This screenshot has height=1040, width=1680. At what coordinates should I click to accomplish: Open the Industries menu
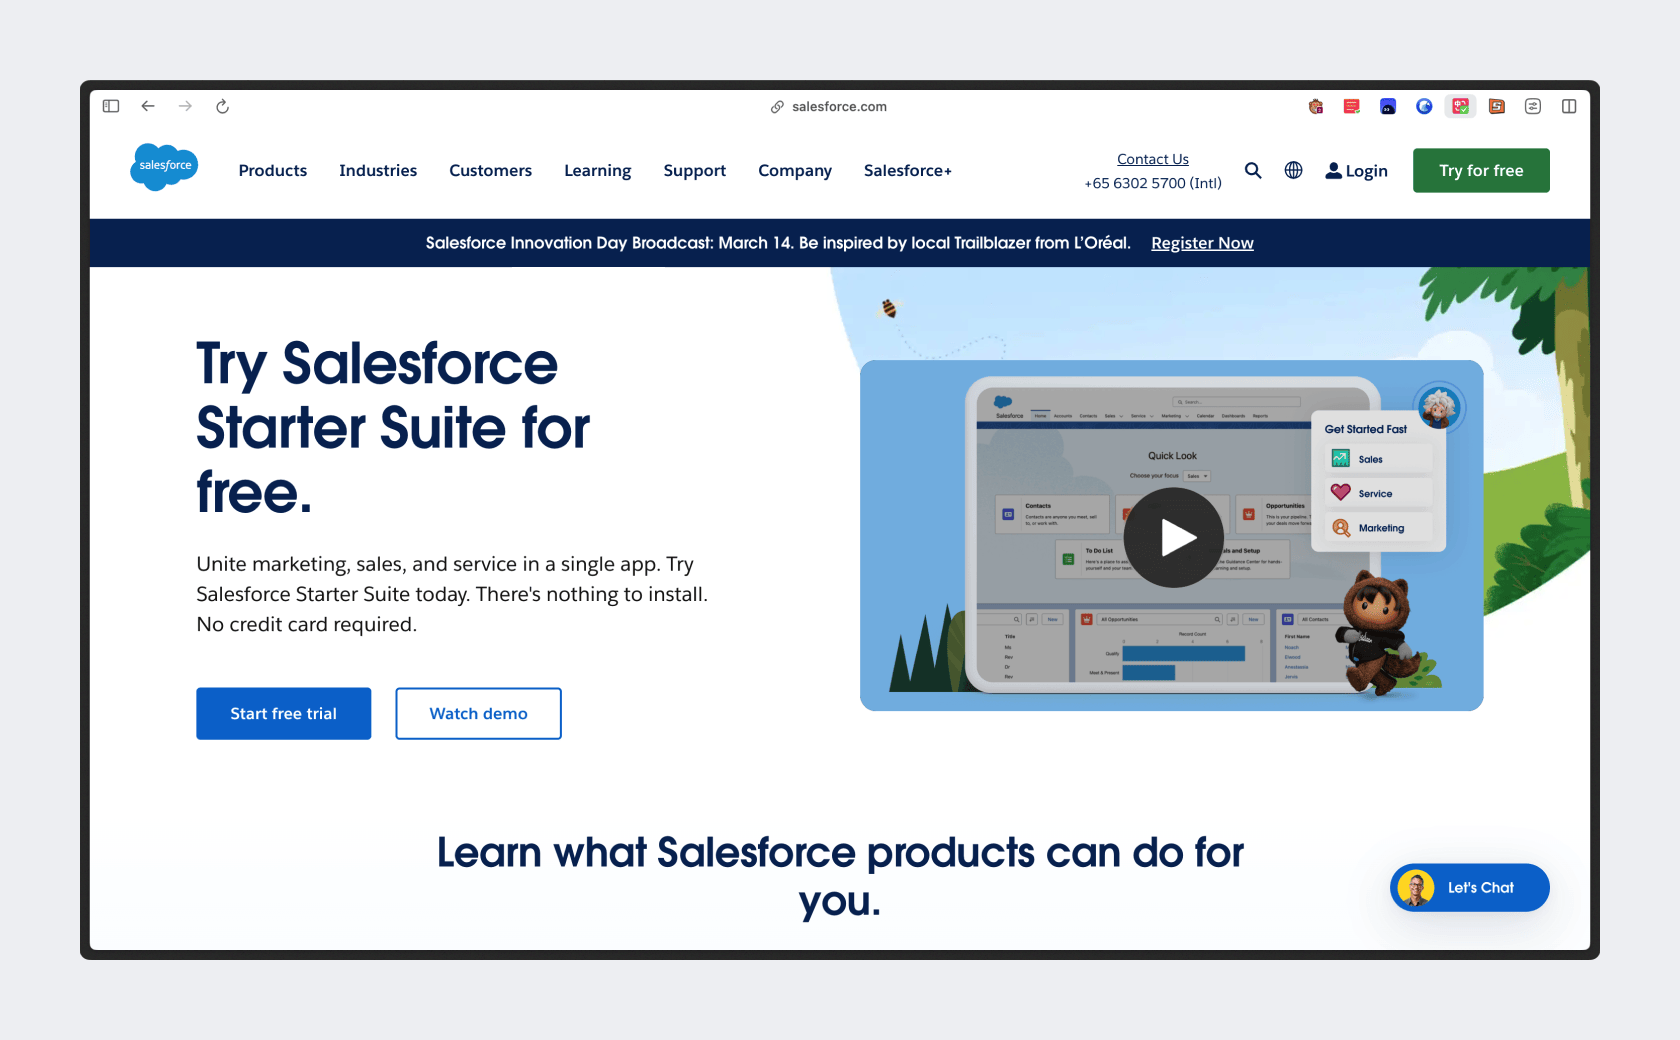click(x=378, y=171)
